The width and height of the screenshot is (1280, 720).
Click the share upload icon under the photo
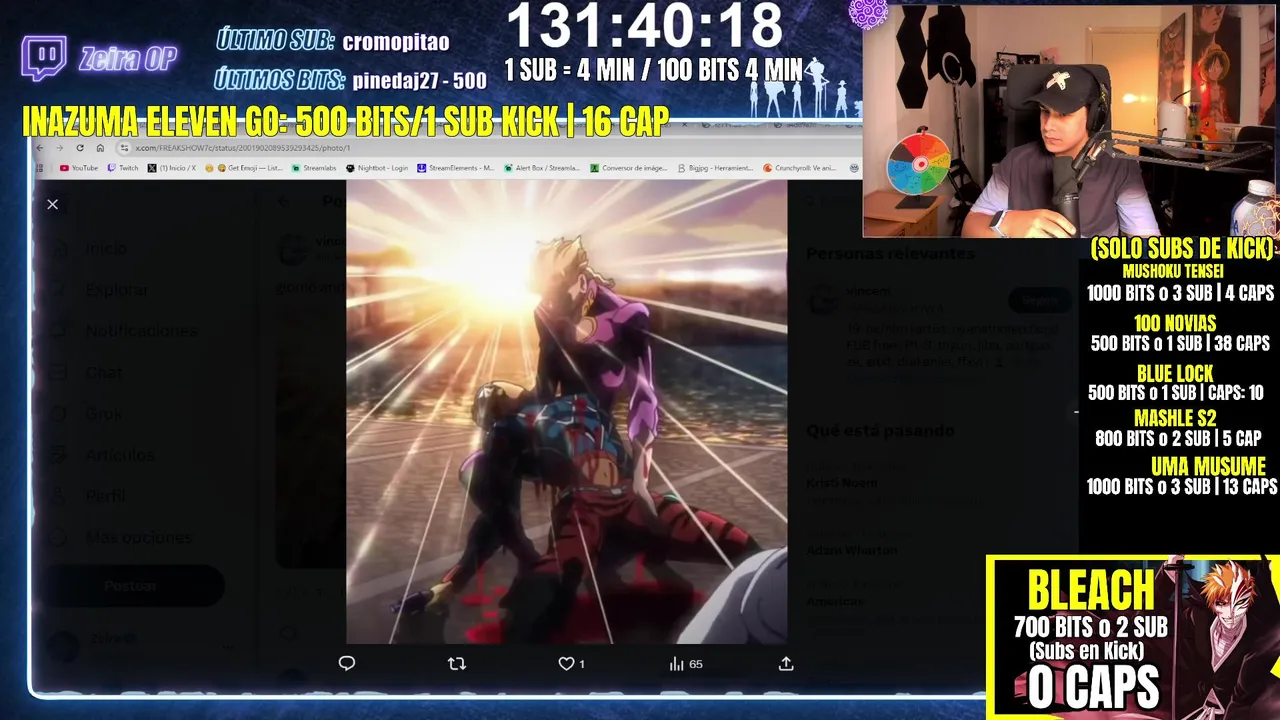coord(786,663)
